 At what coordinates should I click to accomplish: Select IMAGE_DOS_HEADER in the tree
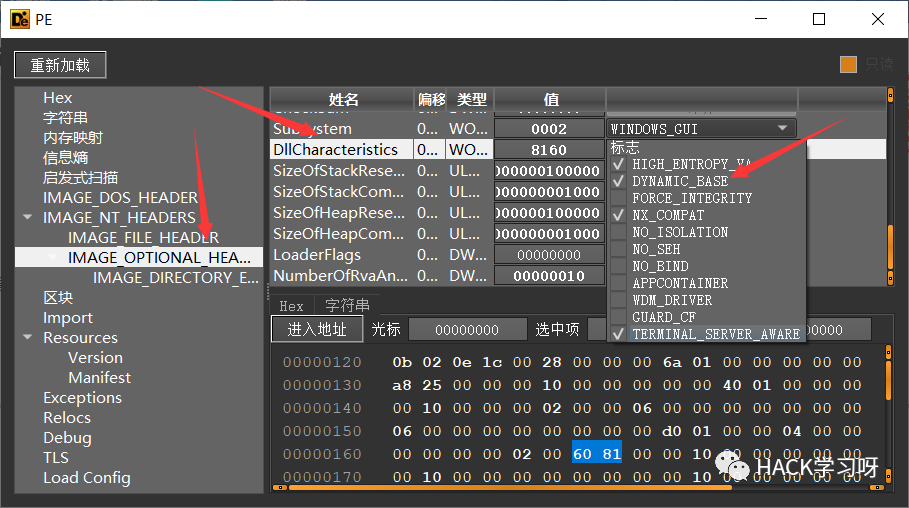[120, 198]
